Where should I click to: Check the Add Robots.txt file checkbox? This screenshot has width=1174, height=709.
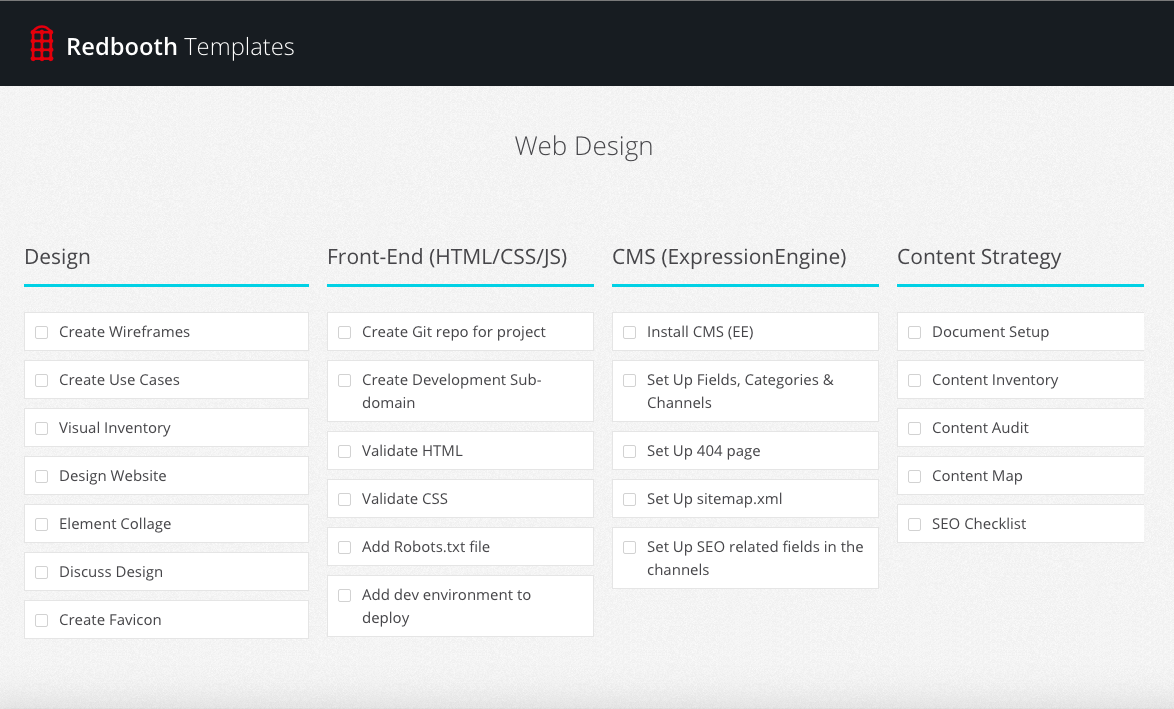[344, 547]
